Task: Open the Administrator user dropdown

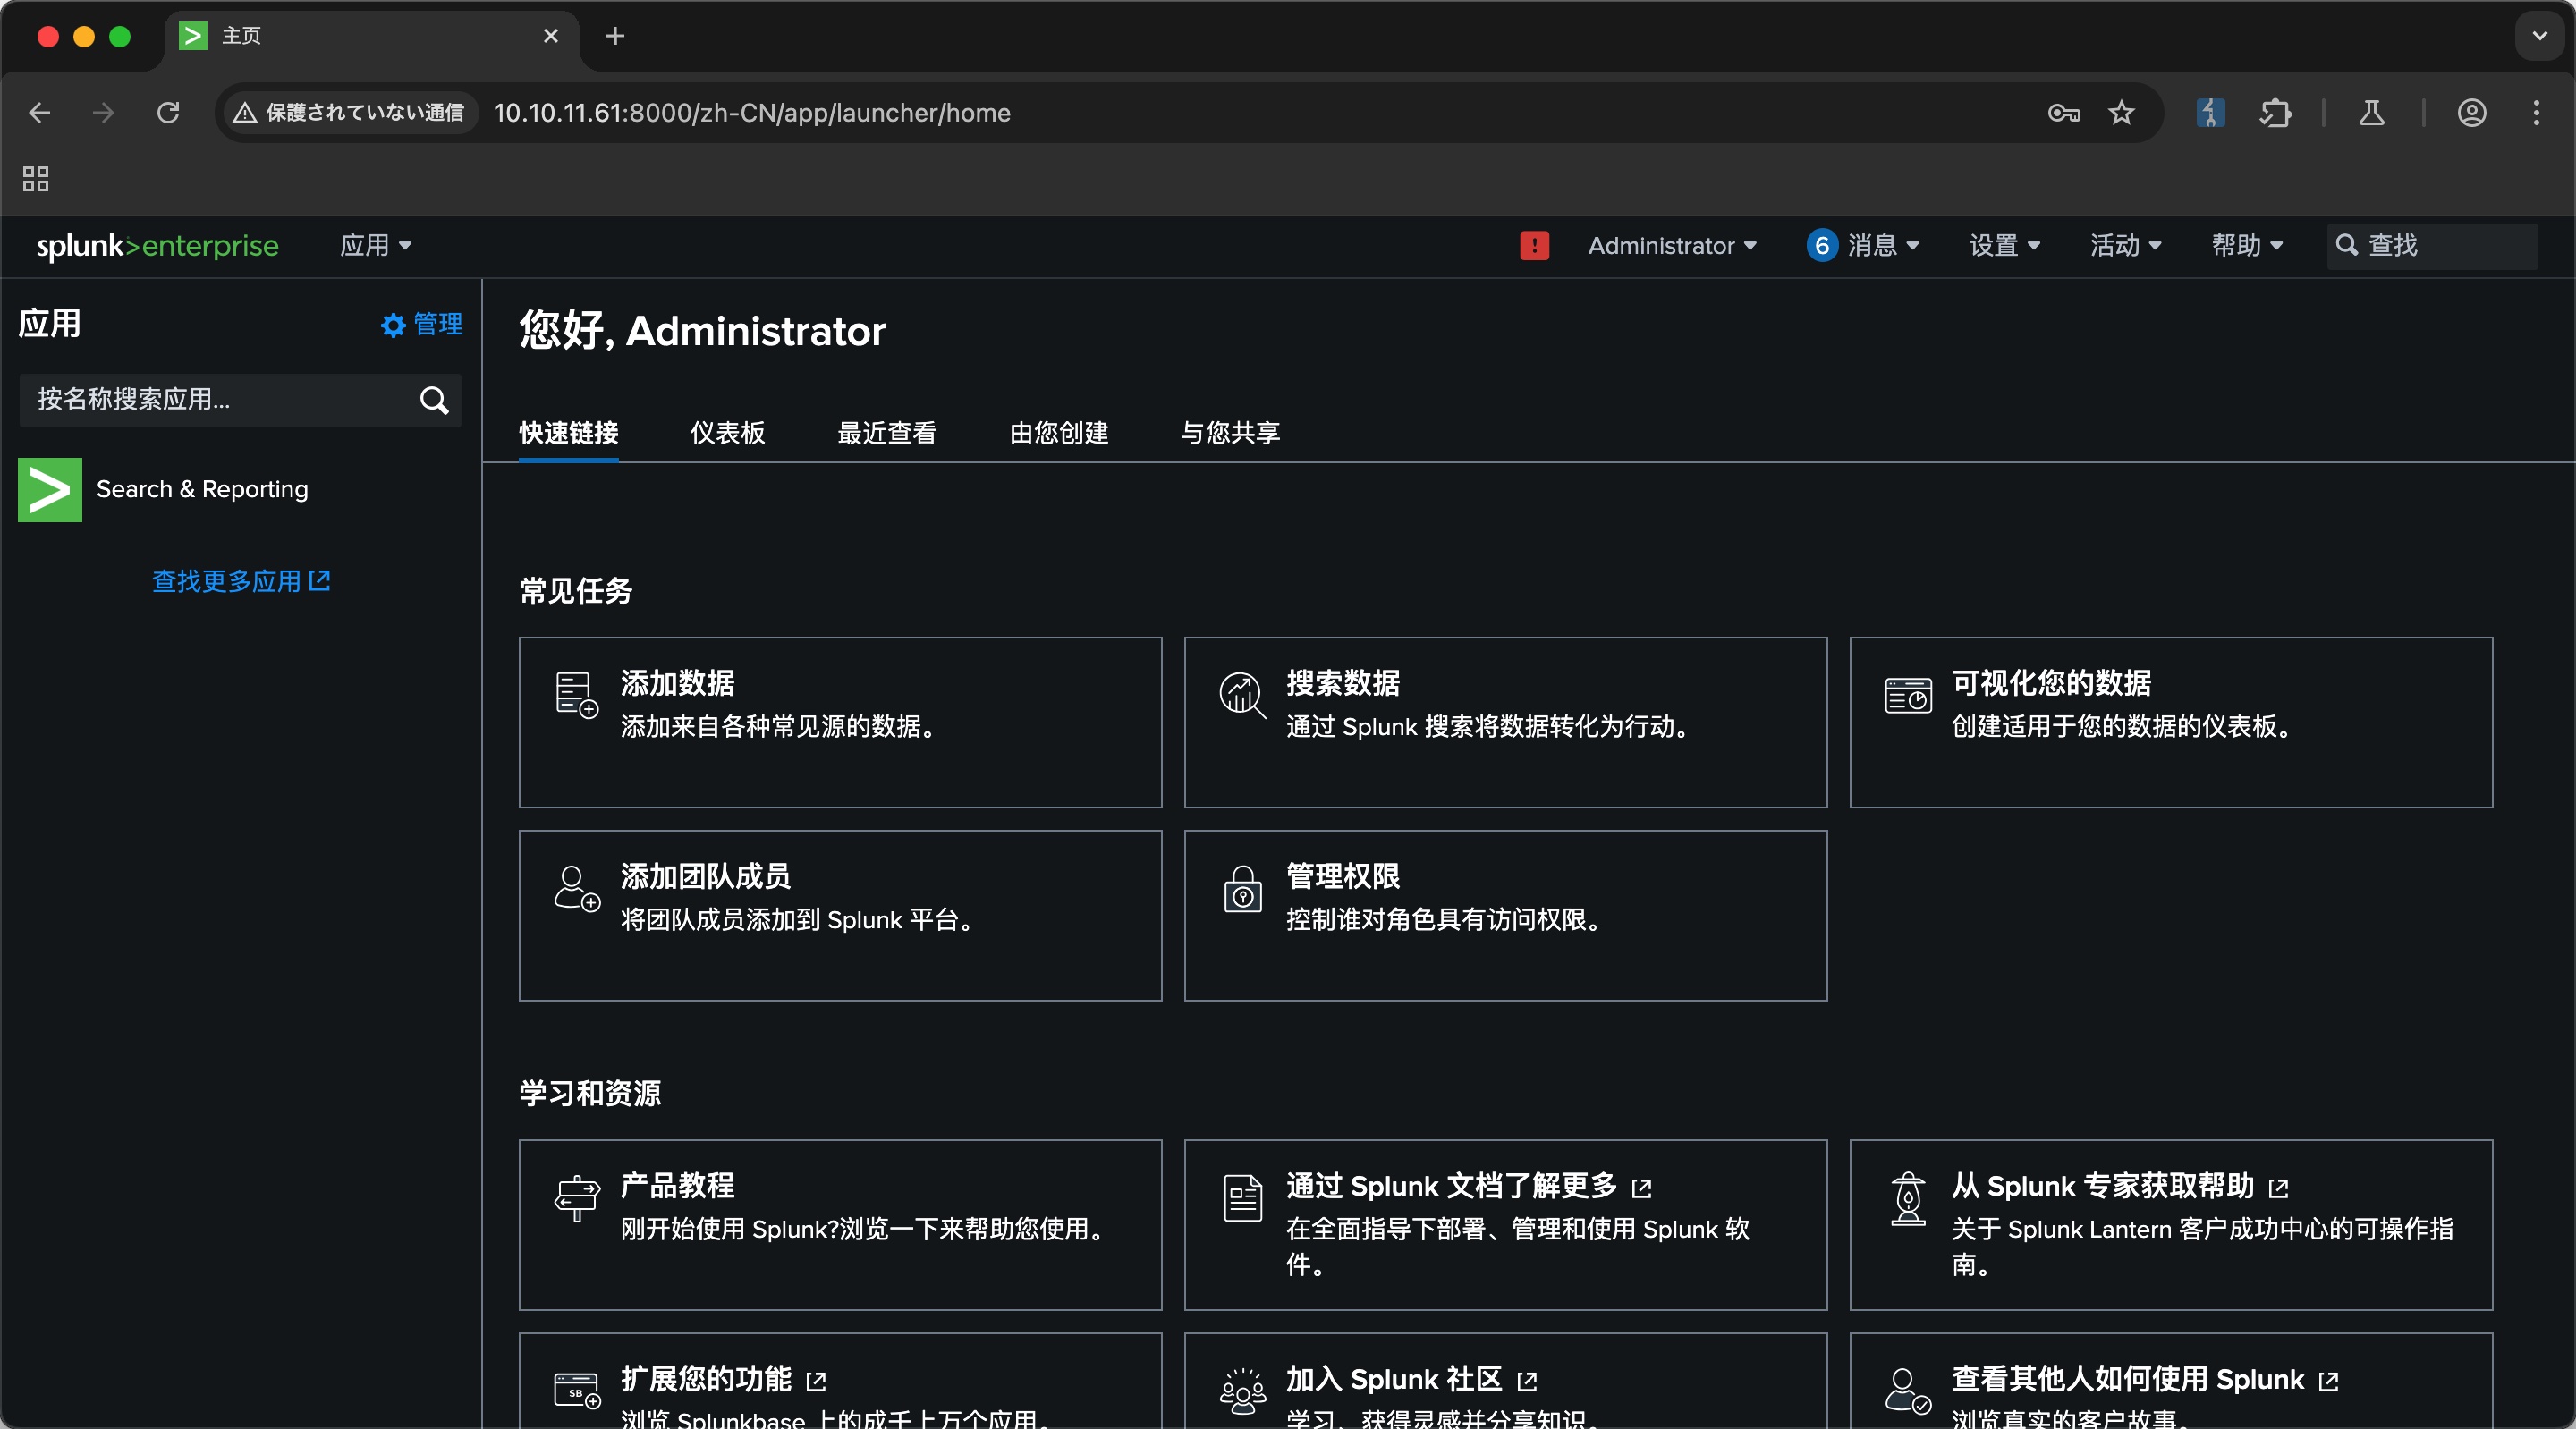Action: pyautogui.click(x=1671, y=245)
